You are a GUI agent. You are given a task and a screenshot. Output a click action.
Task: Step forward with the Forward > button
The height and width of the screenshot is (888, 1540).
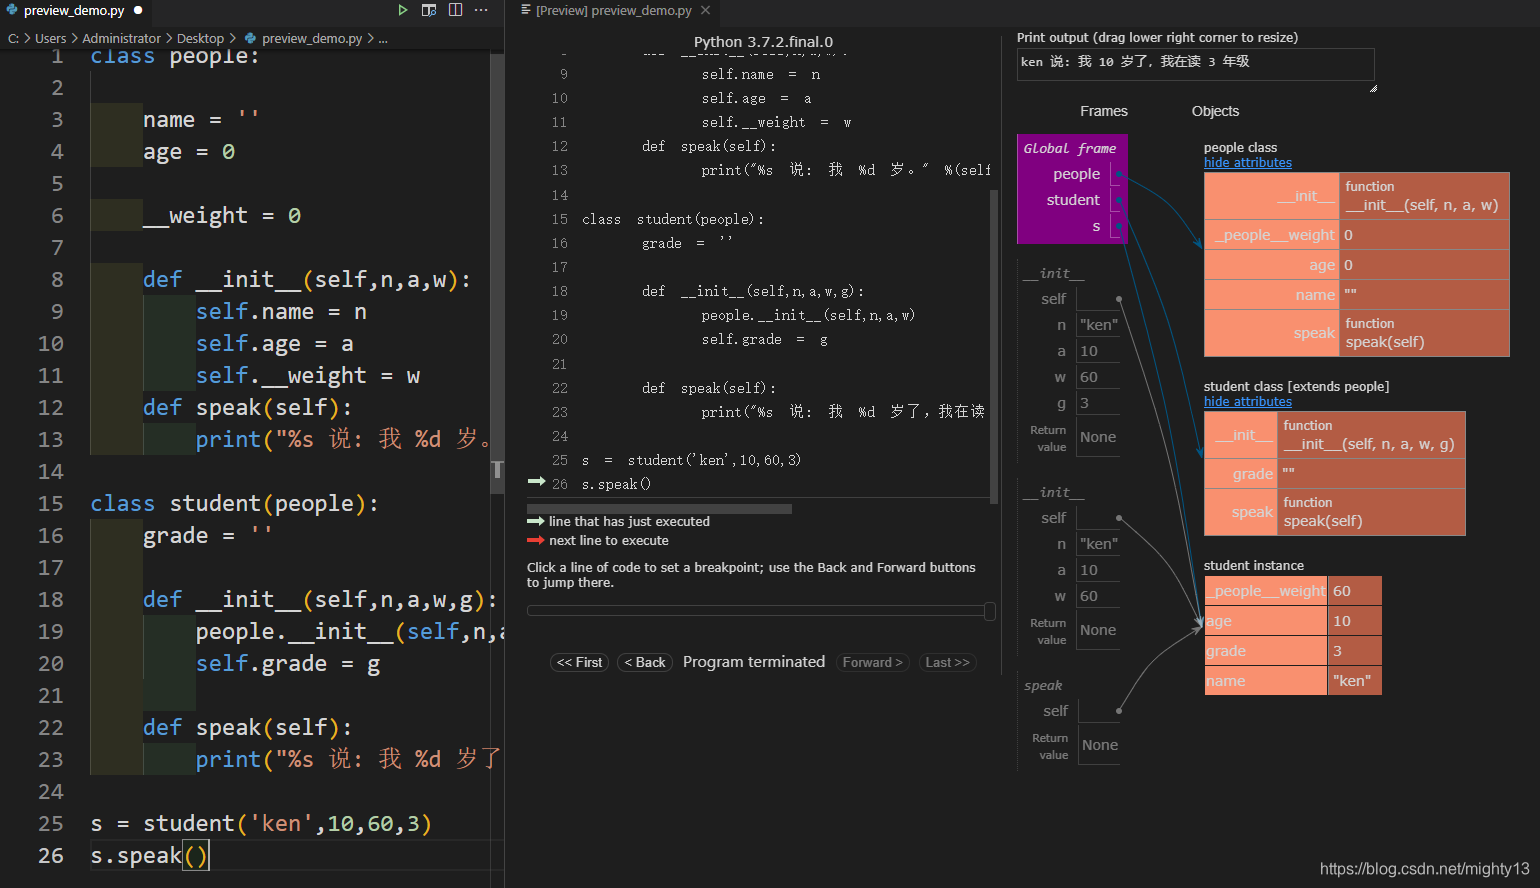click(x=872, y=662)
